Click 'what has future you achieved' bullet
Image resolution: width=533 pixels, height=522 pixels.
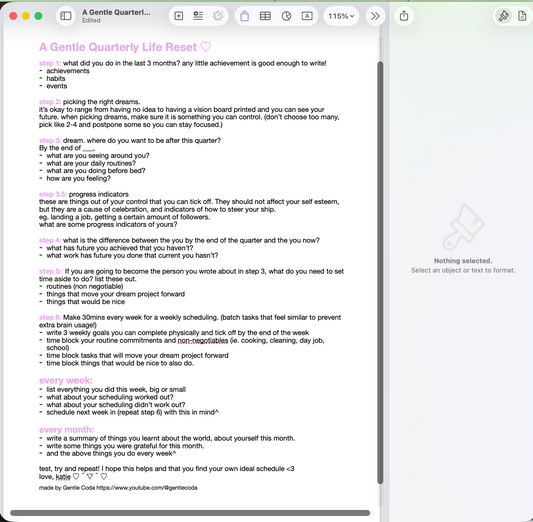pyautogui.click(x=120, y=248)
